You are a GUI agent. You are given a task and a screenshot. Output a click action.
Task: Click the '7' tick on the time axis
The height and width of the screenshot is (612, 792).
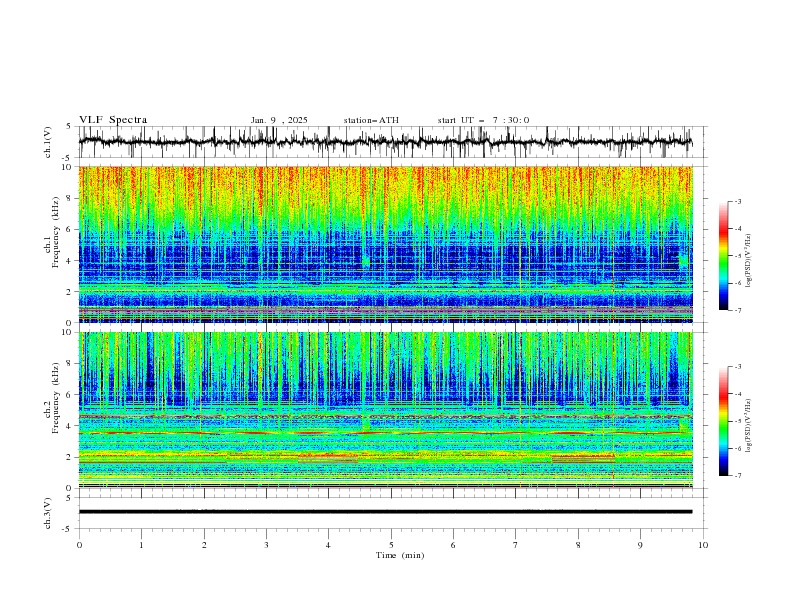(515, 545)
